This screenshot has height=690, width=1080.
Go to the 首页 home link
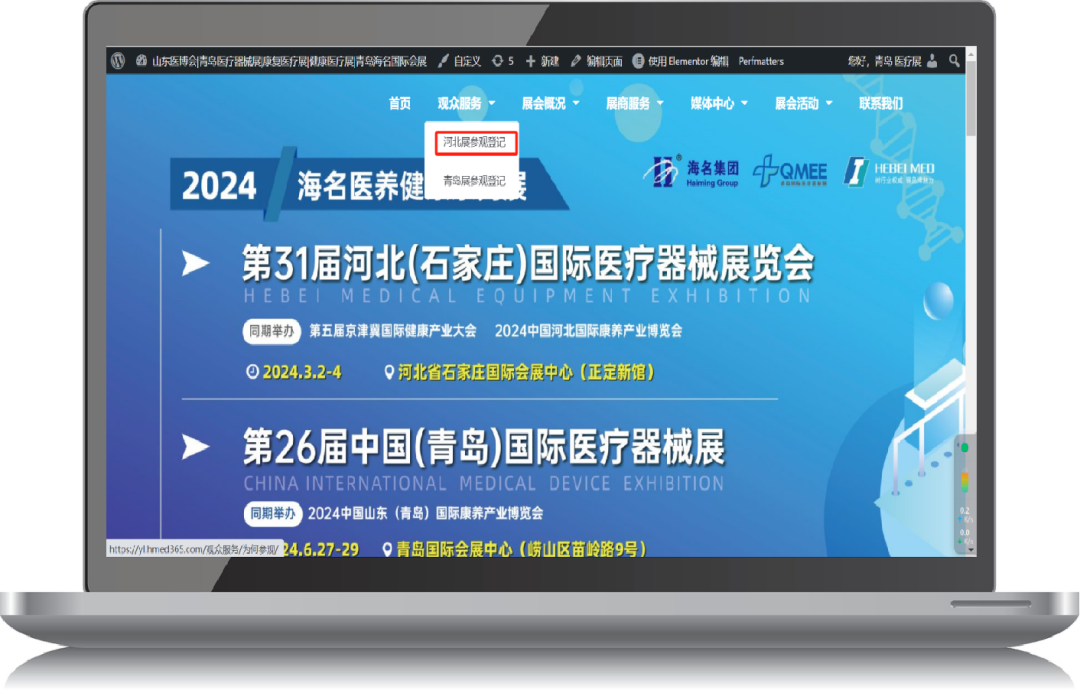[399, 103]
